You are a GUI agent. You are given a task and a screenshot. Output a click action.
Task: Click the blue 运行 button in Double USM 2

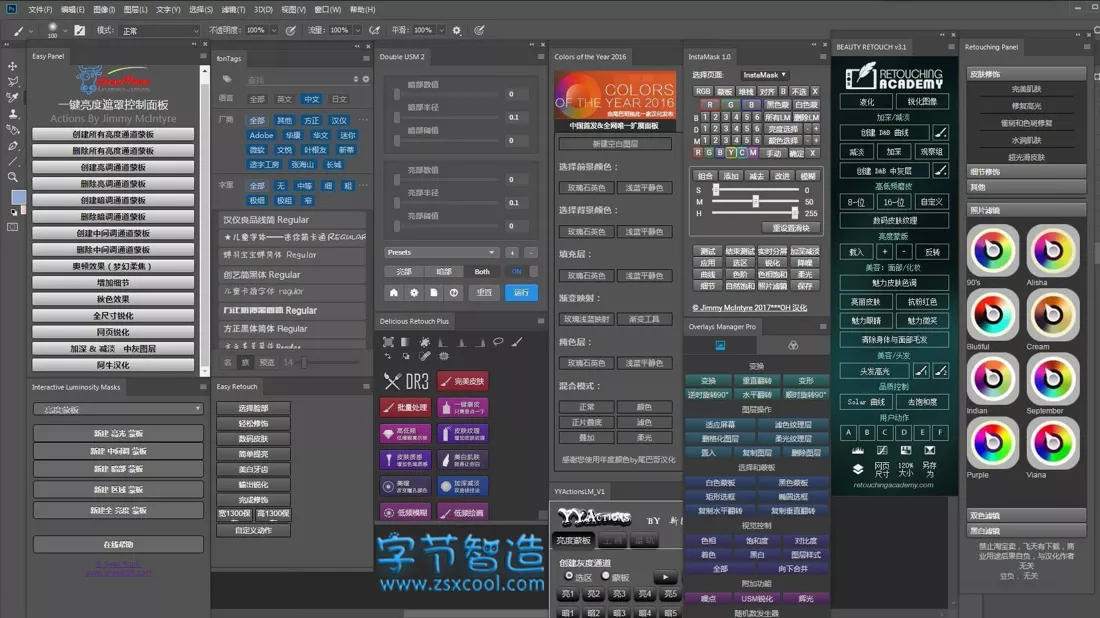521,293
